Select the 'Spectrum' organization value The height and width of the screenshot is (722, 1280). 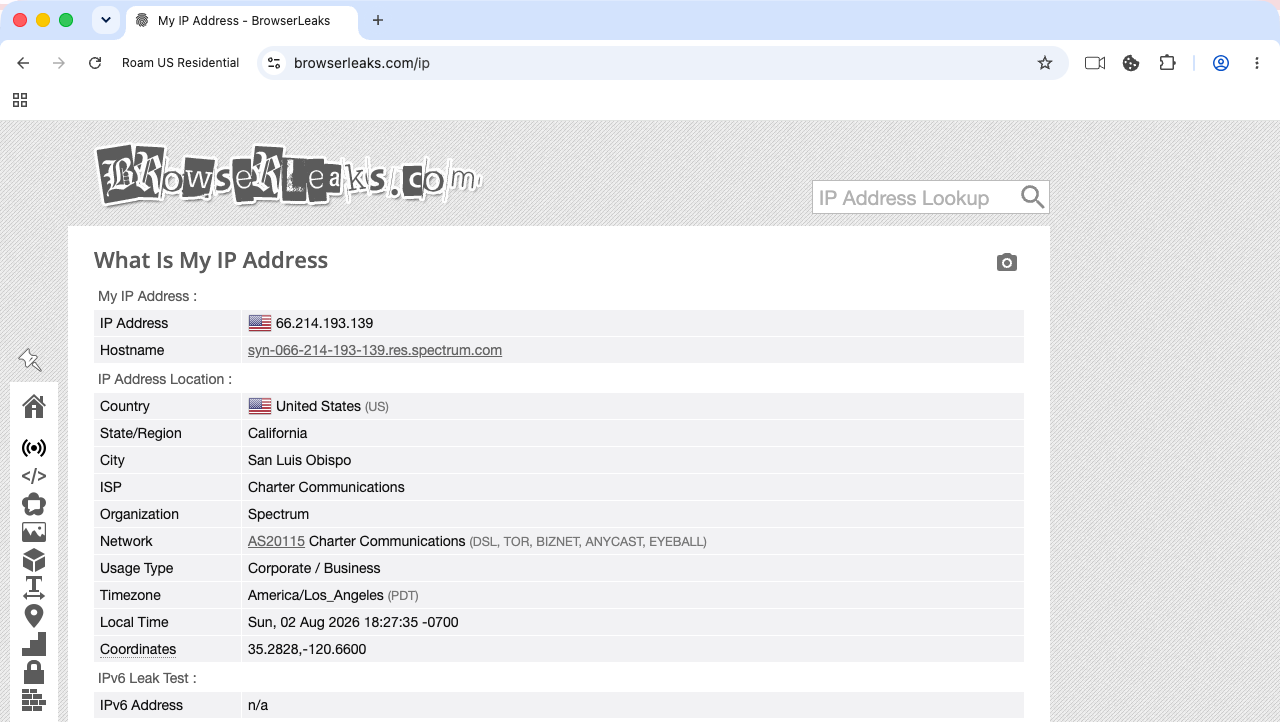pos(278,514)
